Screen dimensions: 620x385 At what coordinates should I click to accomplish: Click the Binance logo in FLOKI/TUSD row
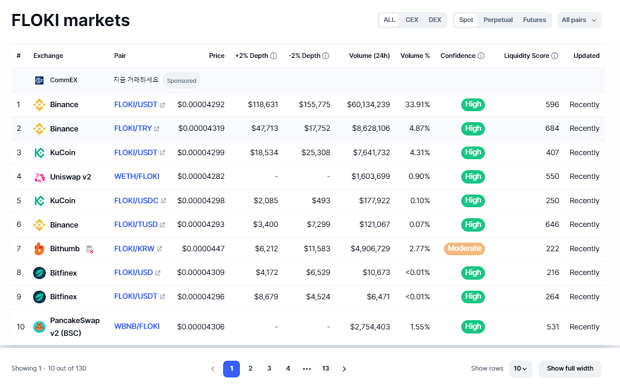pyautogui.click(x=39, y=225)
